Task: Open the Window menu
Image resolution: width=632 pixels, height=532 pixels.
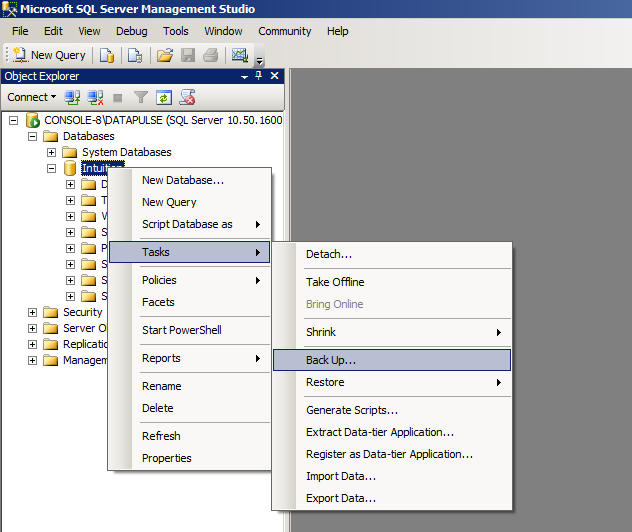Action: point(223,31)
